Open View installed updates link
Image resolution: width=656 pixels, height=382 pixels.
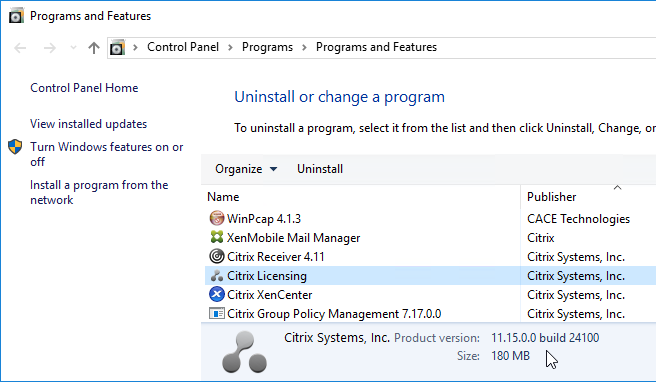88,124
